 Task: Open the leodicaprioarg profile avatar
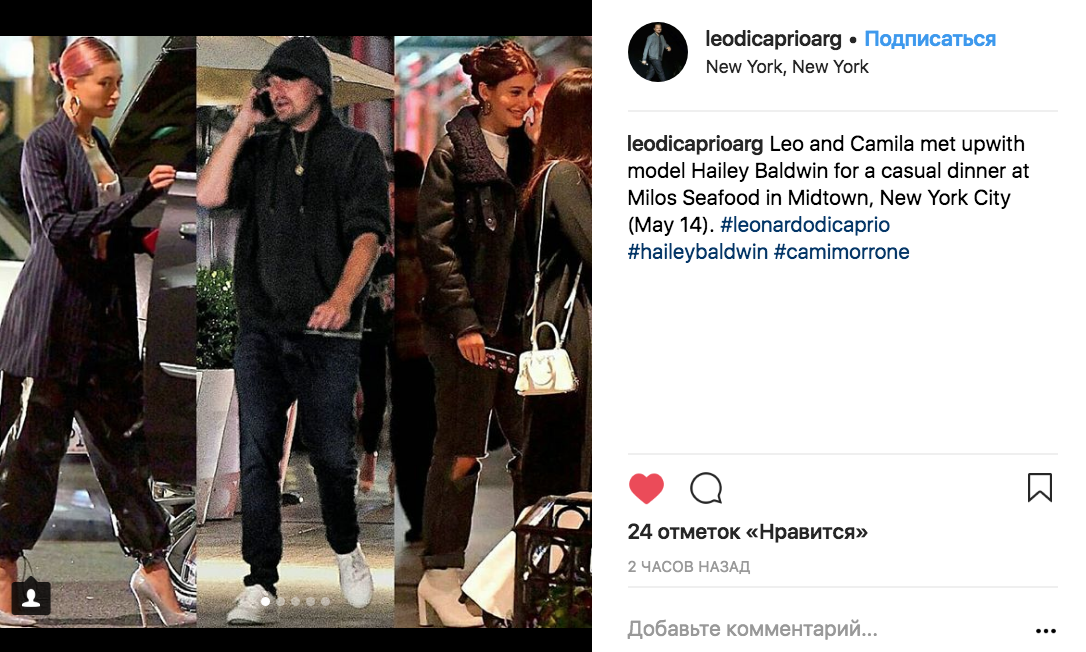click(657, 52)
